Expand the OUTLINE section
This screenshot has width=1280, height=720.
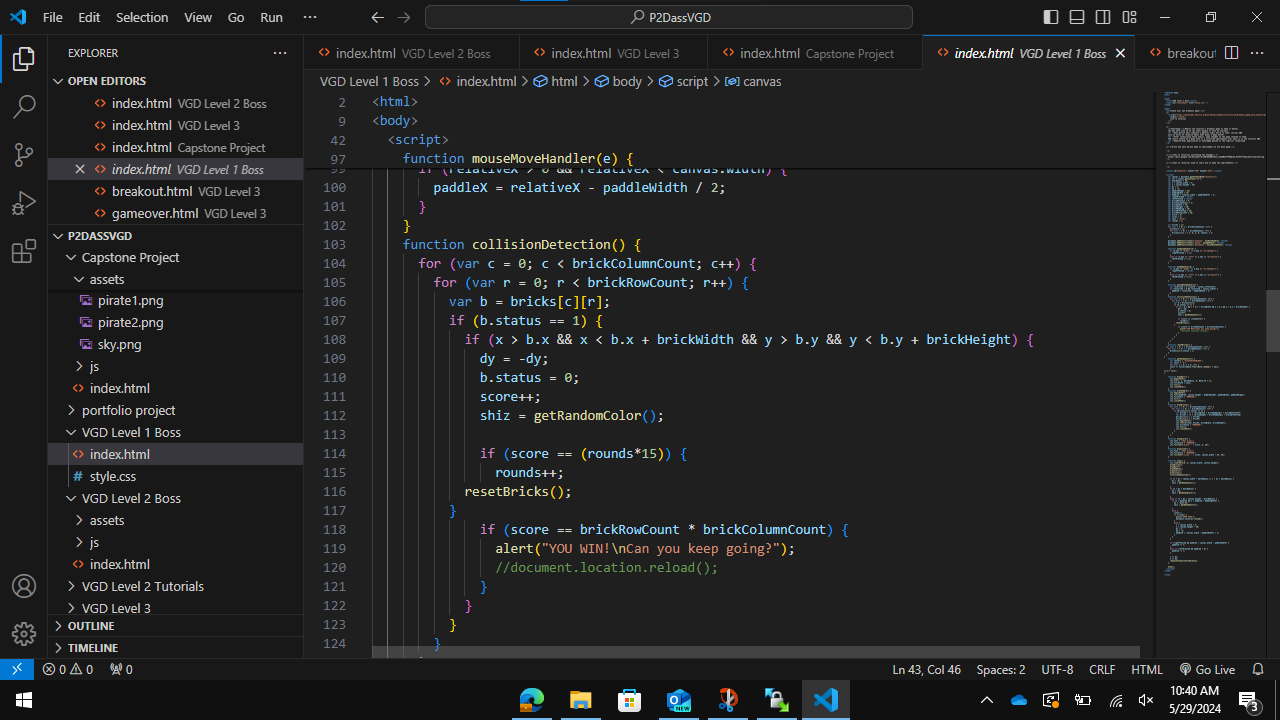(x=91, y=626)
